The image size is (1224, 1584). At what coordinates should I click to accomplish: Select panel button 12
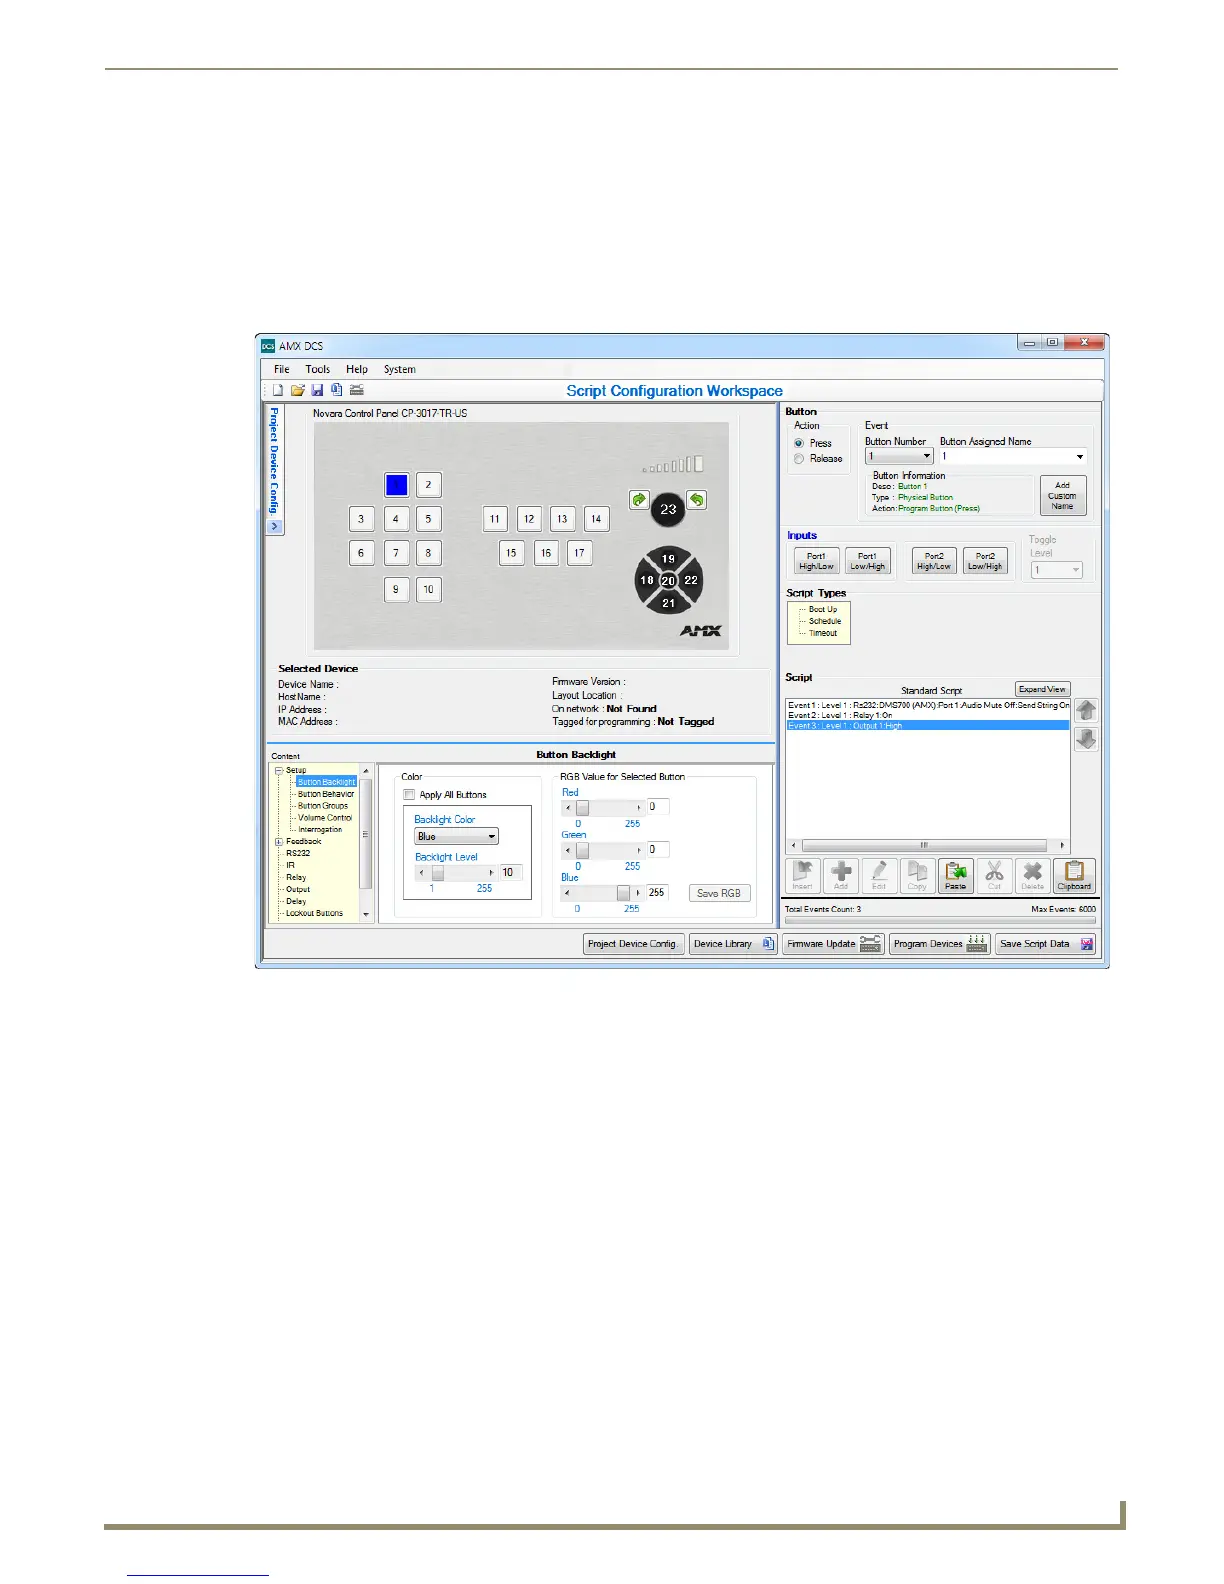point(529,519)
